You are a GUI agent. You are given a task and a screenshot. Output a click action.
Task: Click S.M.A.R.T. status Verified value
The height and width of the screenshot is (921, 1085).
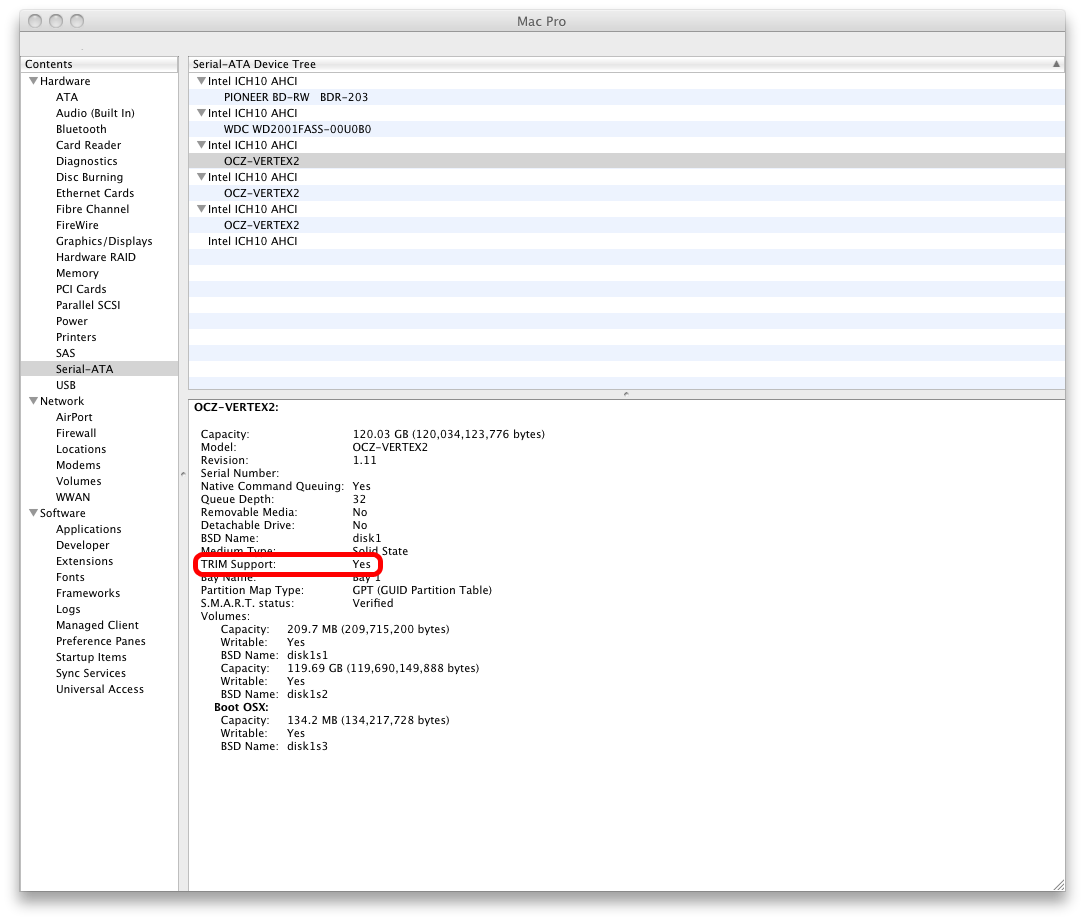[x=373, y=603]
